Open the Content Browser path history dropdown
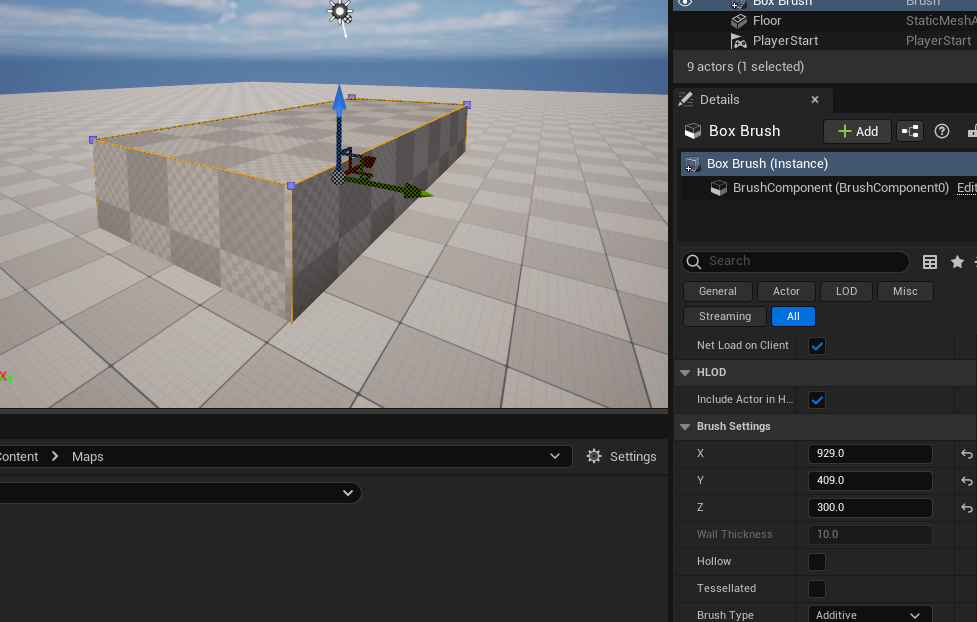 tap(555, 456)
